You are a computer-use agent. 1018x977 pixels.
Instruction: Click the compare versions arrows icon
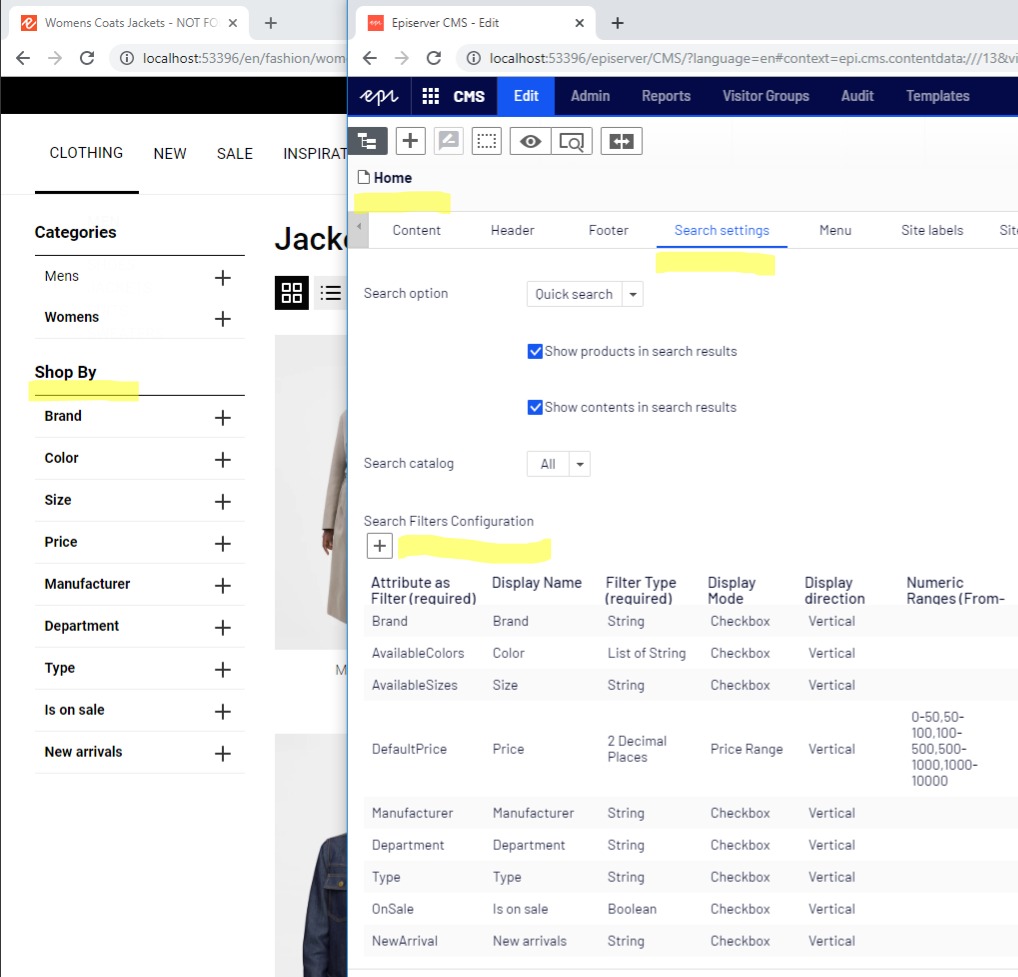click(621, 142)
